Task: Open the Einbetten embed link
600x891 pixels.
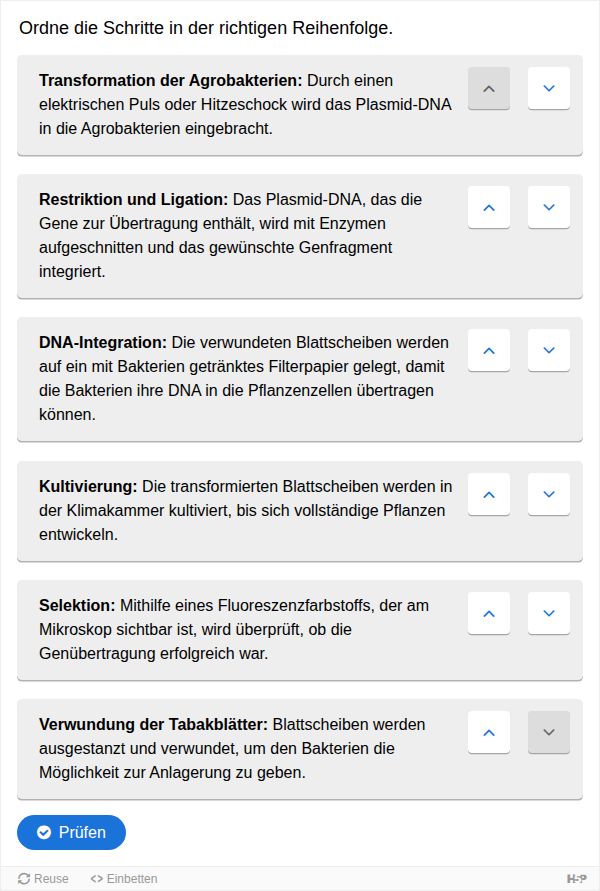Action: pyautogui.click(x=124, y=879)
